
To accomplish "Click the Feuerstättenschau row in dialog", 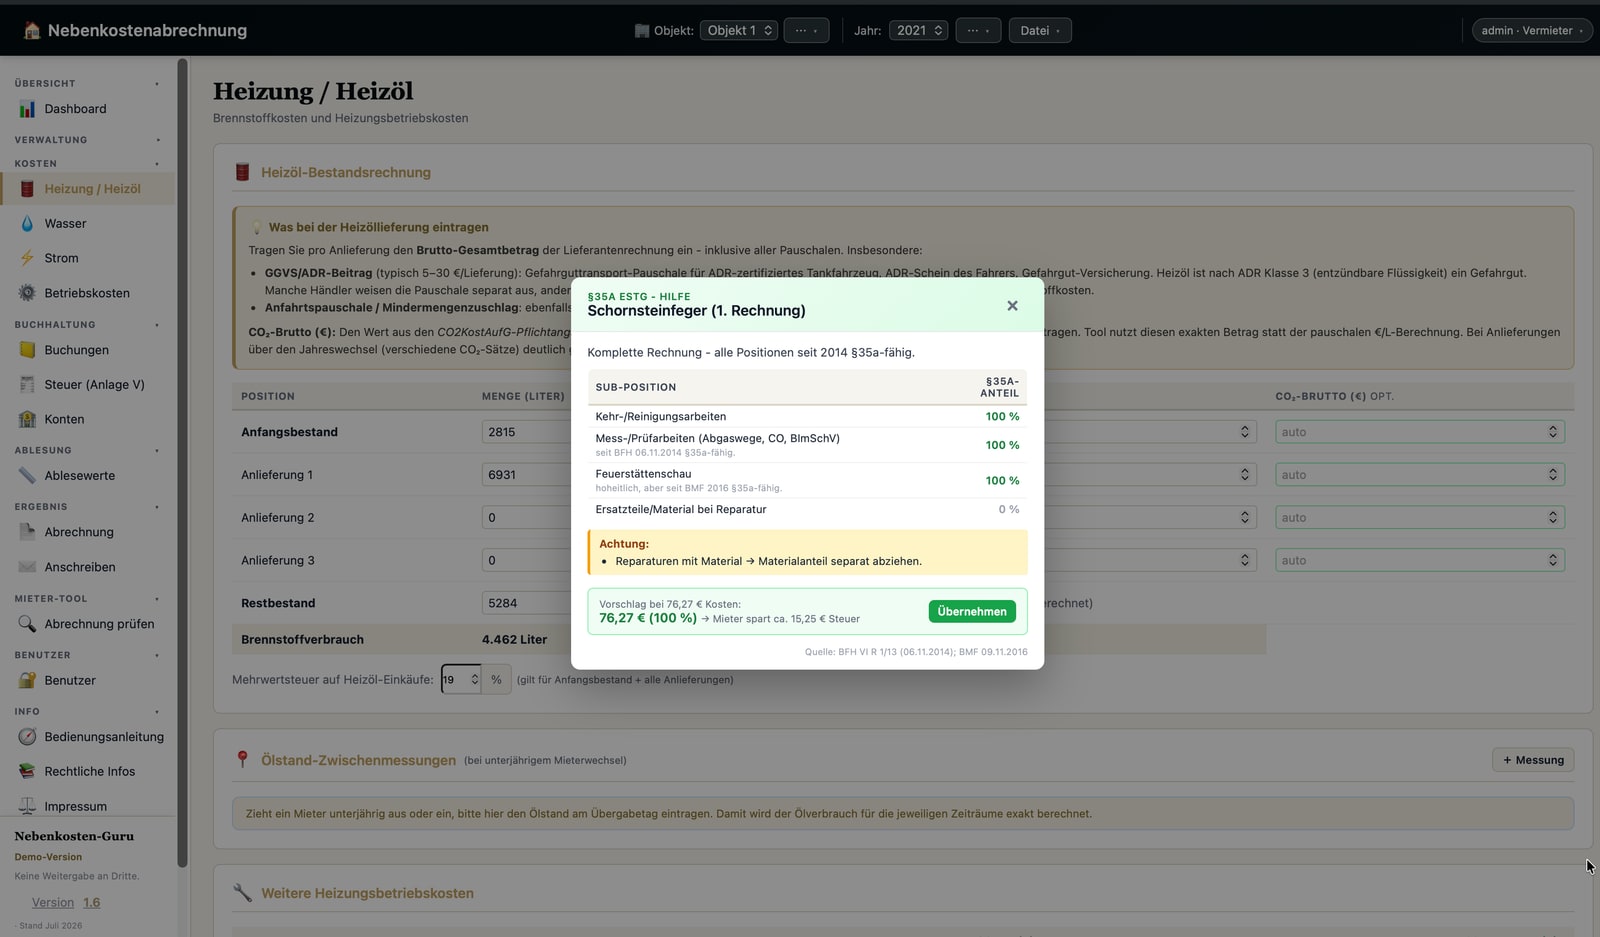I will click(807, 480).
